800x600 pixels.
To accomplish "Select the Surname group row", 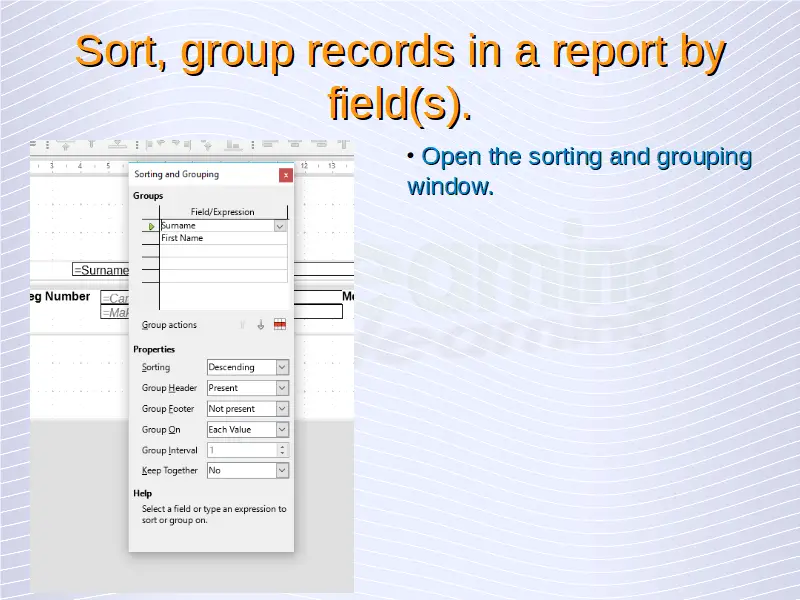I will 217,226.
